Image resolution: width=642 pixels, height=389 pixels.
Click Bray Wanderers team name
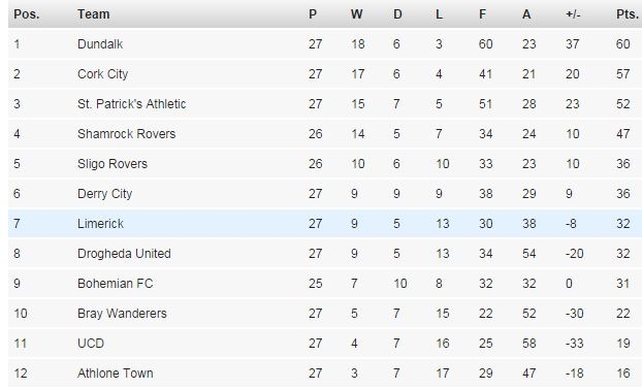pos(122,313)
